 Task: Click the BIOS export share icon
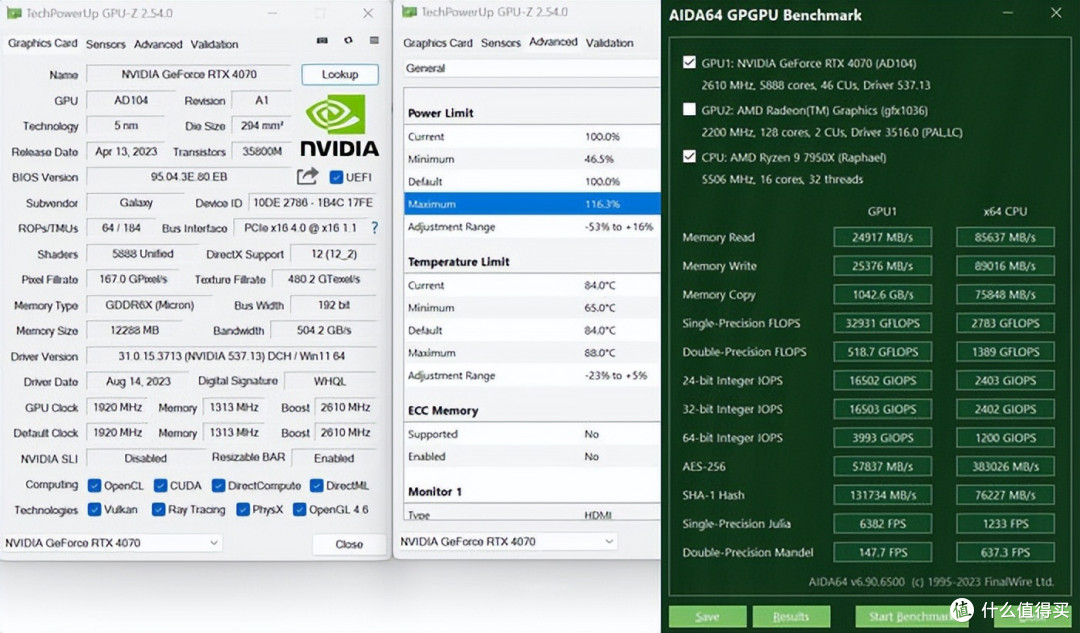(307, 176)
